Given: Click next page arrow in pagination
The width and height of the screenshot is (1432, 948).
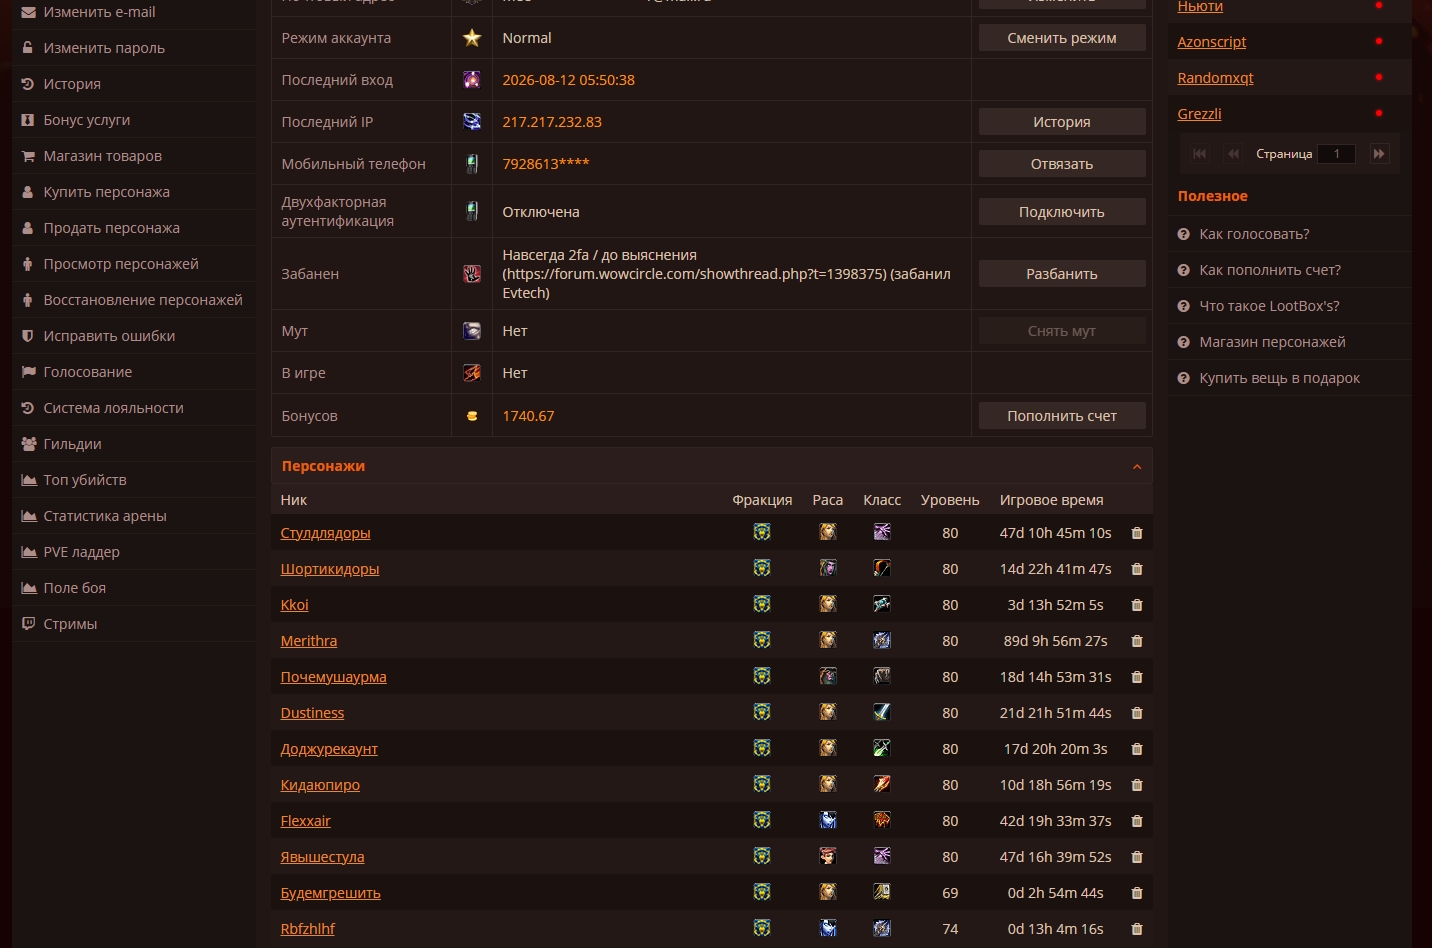Looking at the screenshot, I should [x=1379, y=154].
